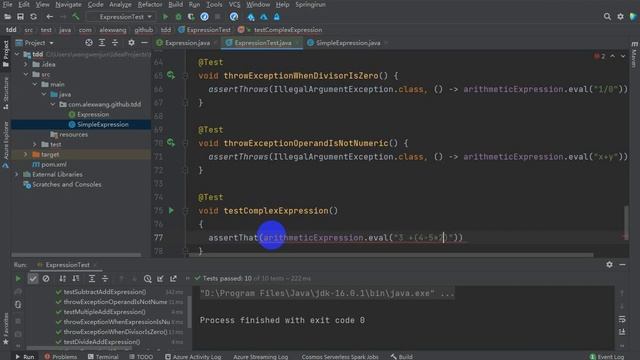This screenshot has width=640, height=360.
Task: Expand External Libraries node
Action: pyautogui.click(x=17, y=174)
